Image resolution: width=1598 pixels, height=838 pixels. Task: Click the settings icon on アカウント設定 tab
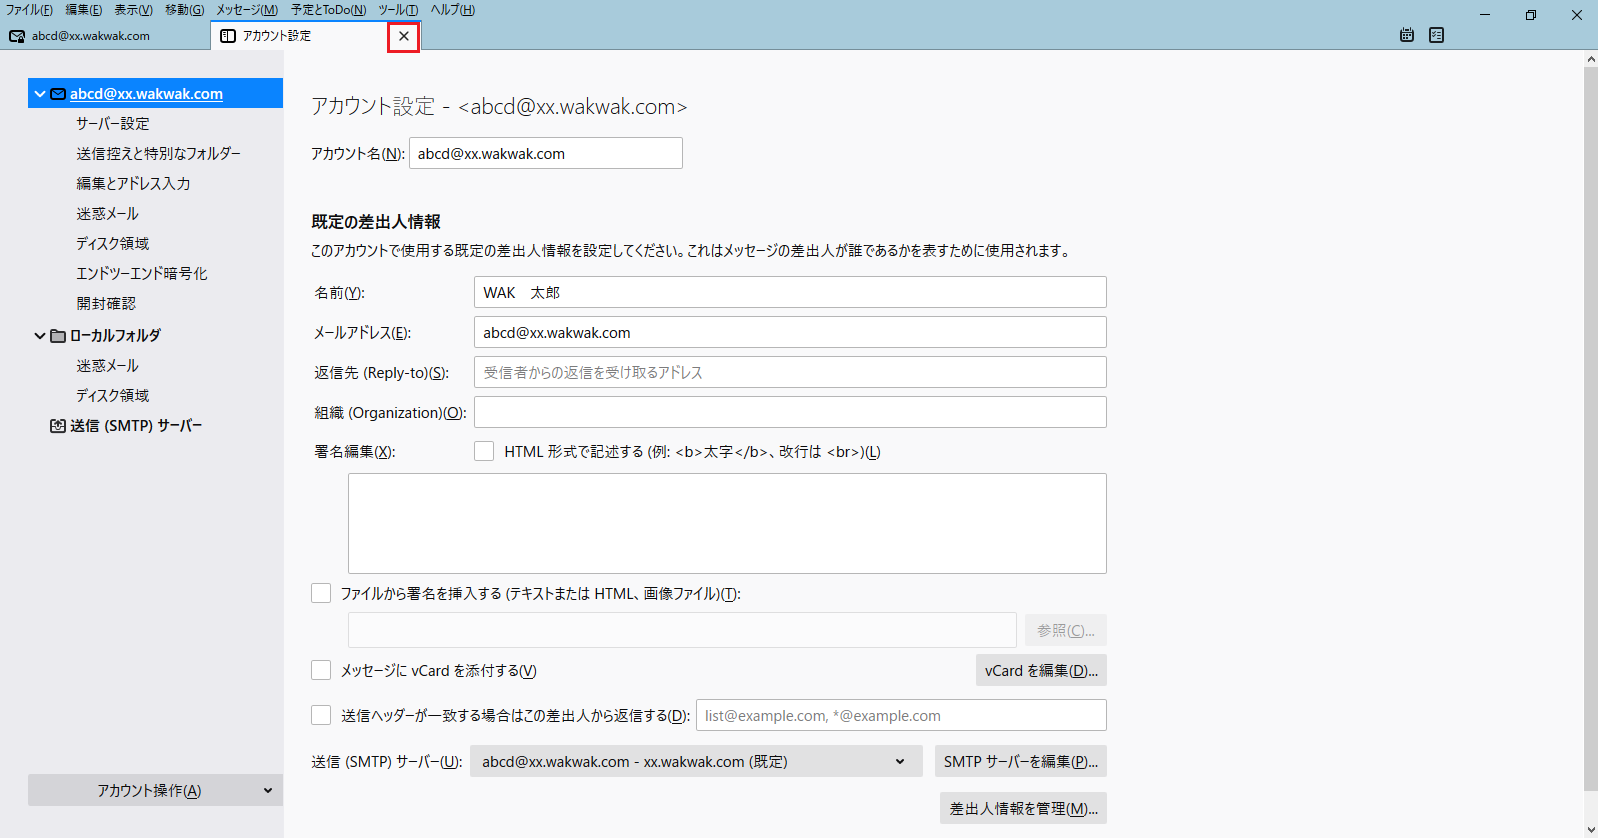pyautogui.click(x=228, y=36)
